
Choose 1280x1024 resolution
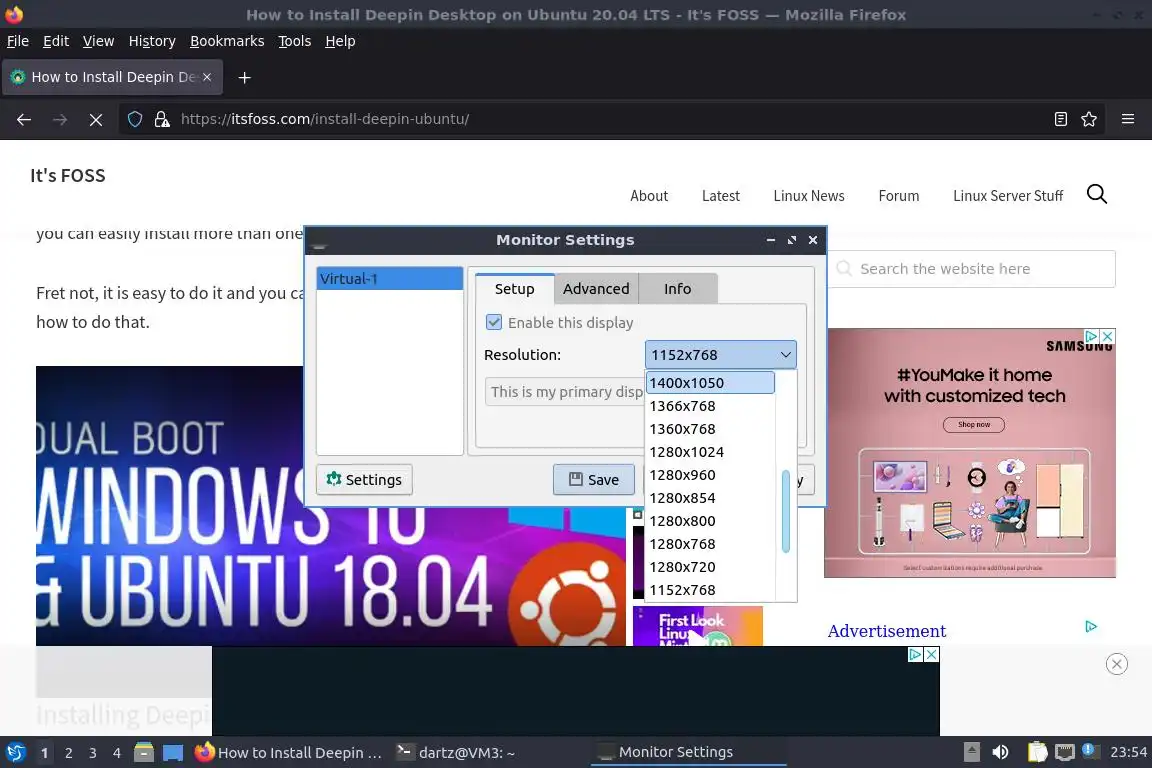click(x=710, y=451)
